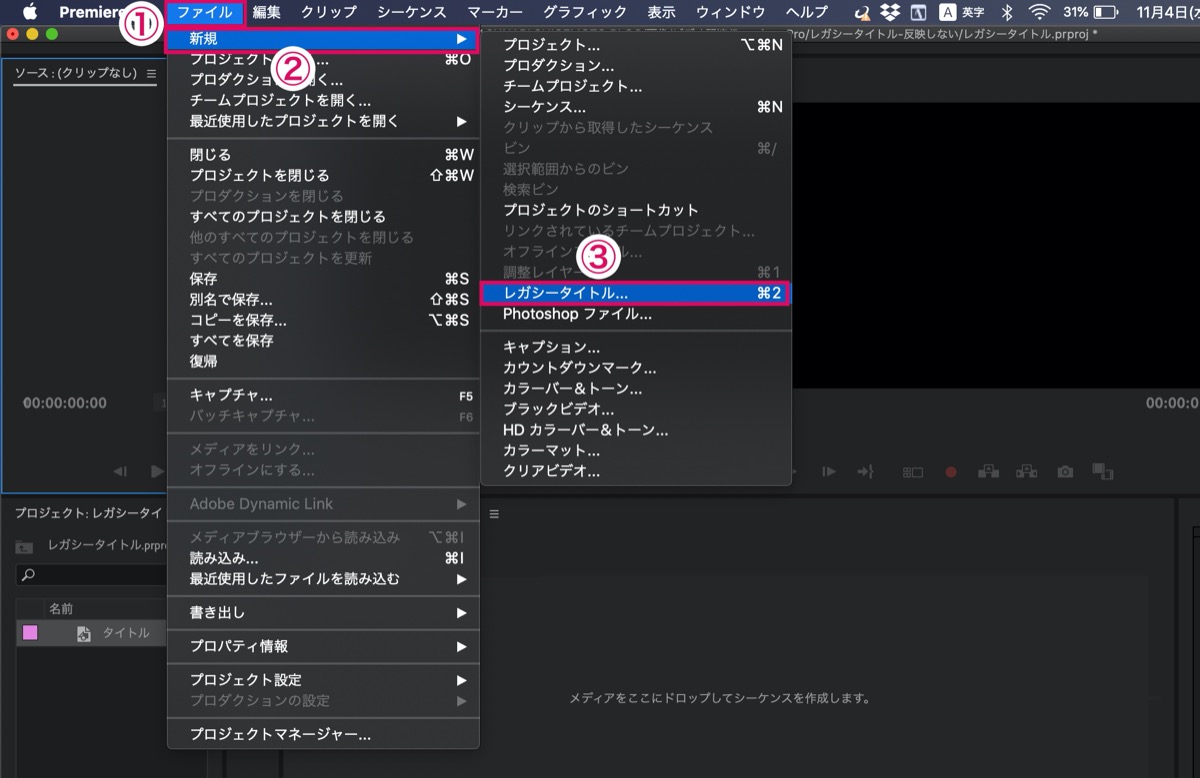The height and width of the screenshot is (778, 1200).
Task: Select プロジェクトマネージャー...
Action: [x=323, y=734]
